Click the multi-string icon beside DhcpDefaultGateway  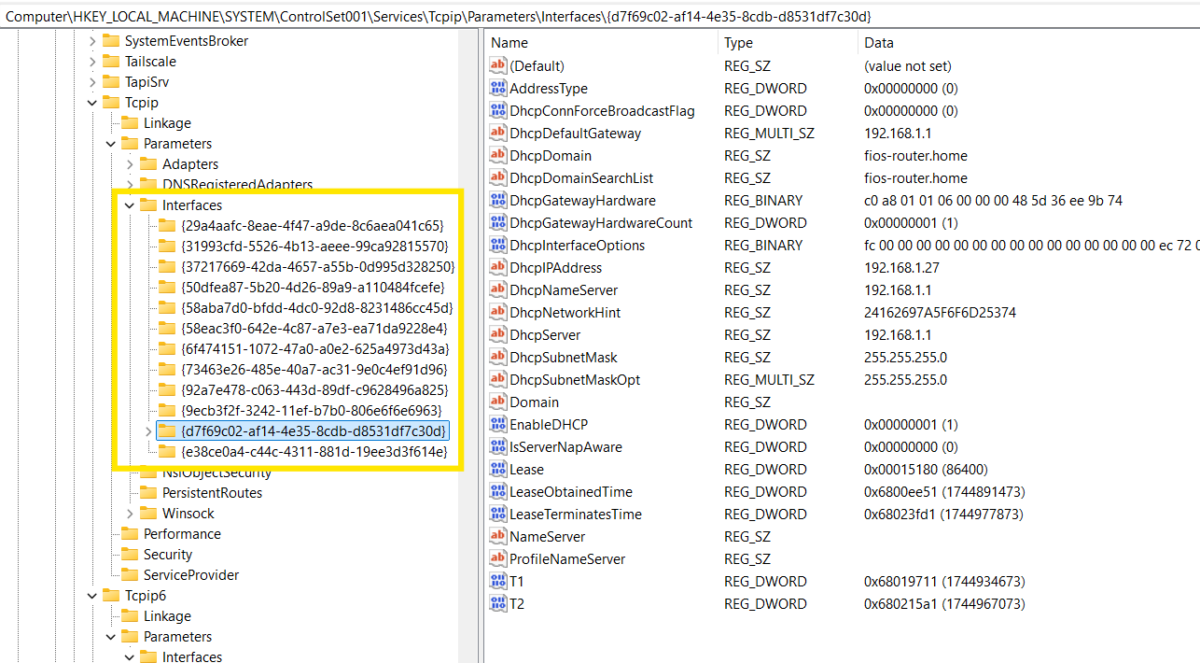497,133
